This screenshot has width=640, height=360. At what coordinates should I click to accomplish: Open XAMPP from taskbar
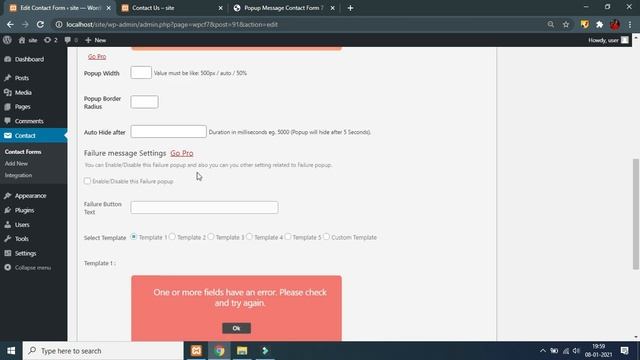tap(196, 351)
